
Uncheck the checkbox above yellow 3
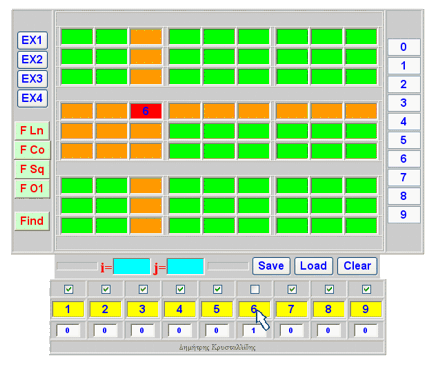143,289
